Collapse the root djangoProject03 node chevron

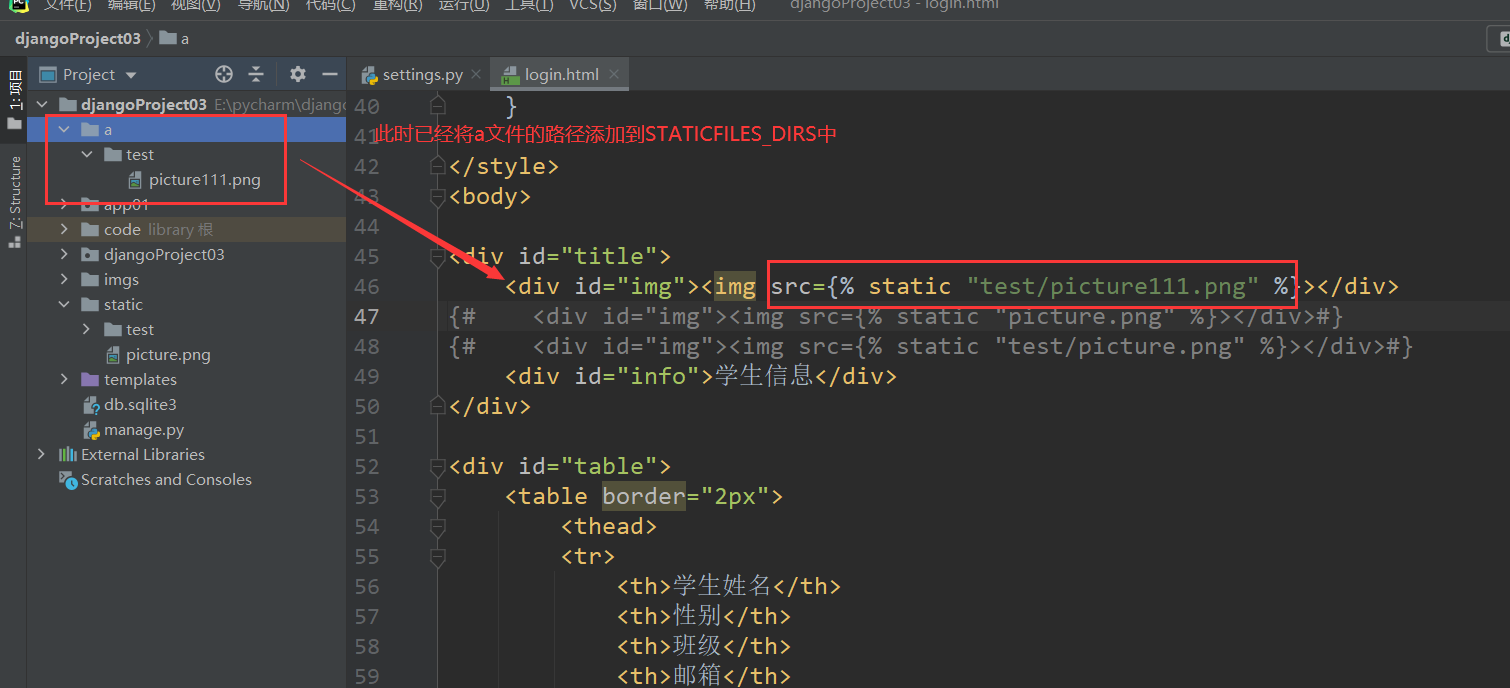(41, 104)
